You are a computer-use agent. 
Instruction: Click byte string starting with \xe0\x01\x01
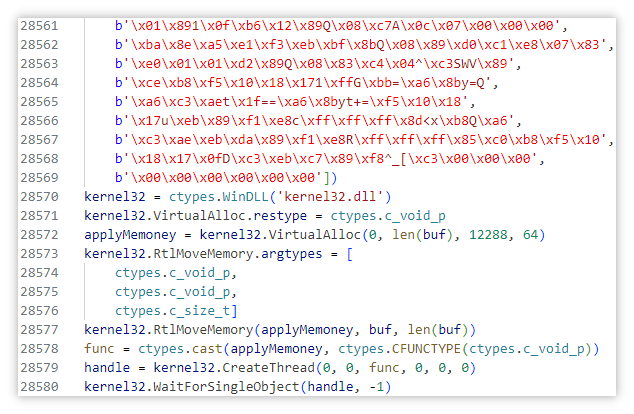click(314, 64)
